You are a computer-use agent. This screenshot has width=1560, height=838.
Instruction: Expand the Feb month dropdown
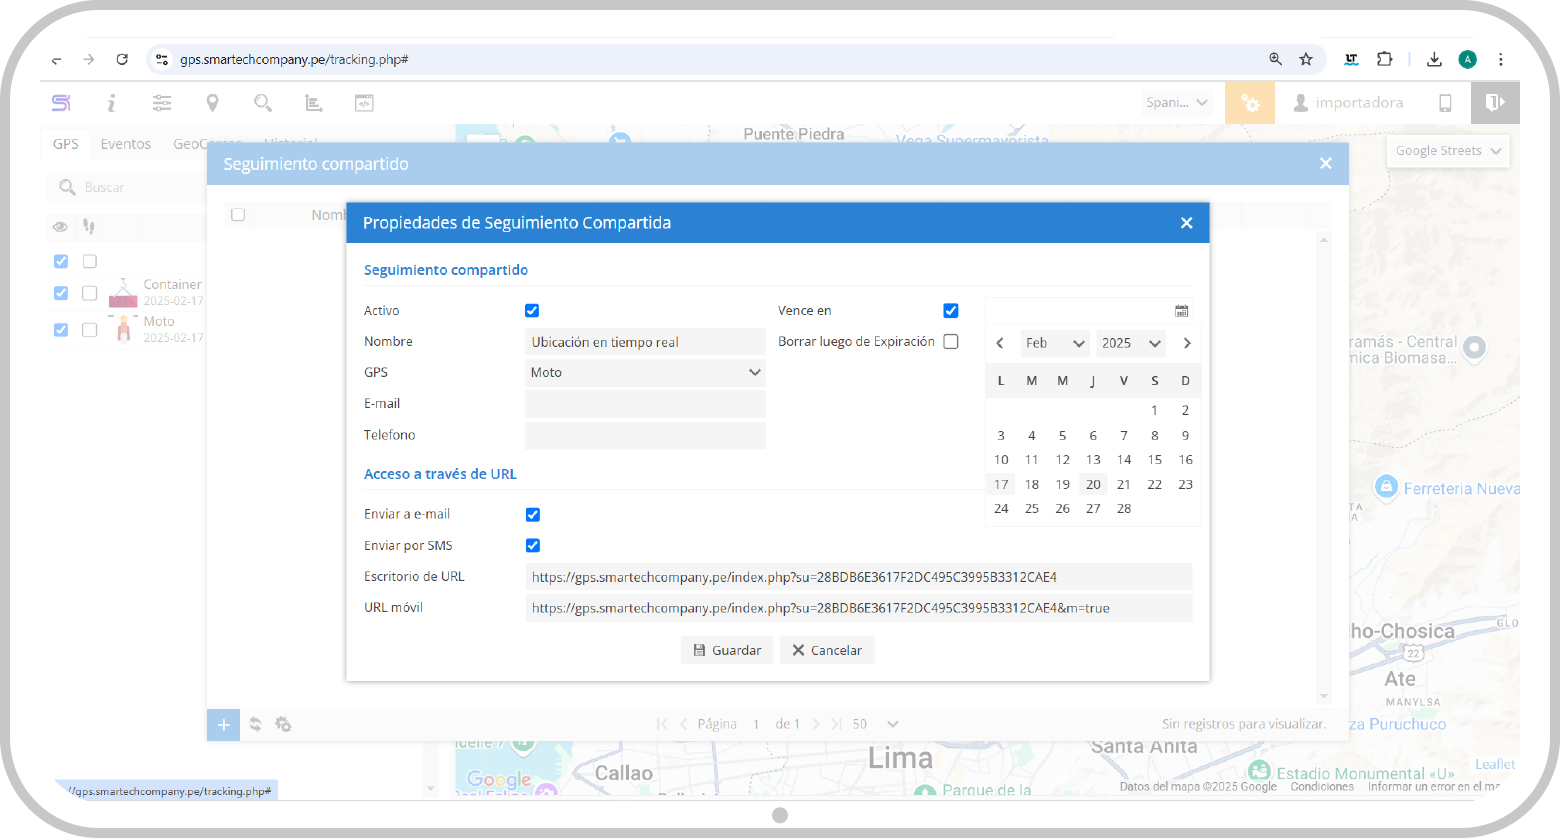1054,343
